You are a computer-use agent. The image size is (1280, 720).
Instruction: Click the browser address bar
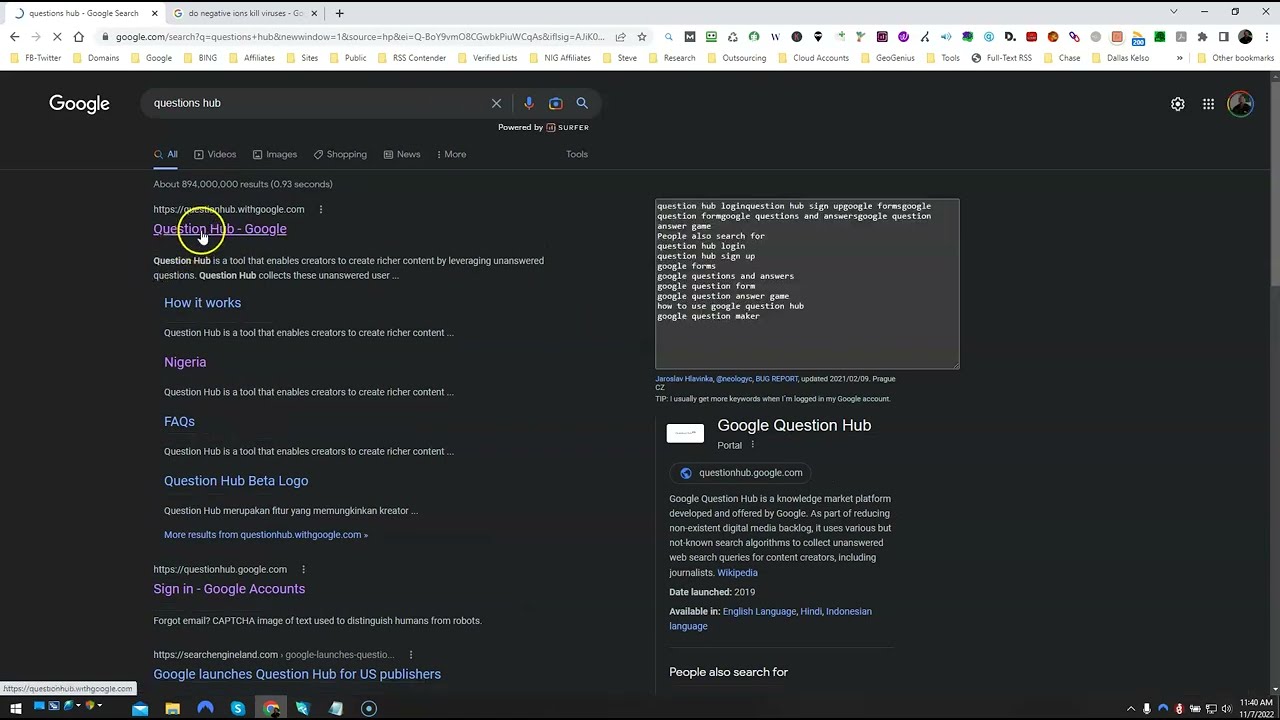point(360,37)
